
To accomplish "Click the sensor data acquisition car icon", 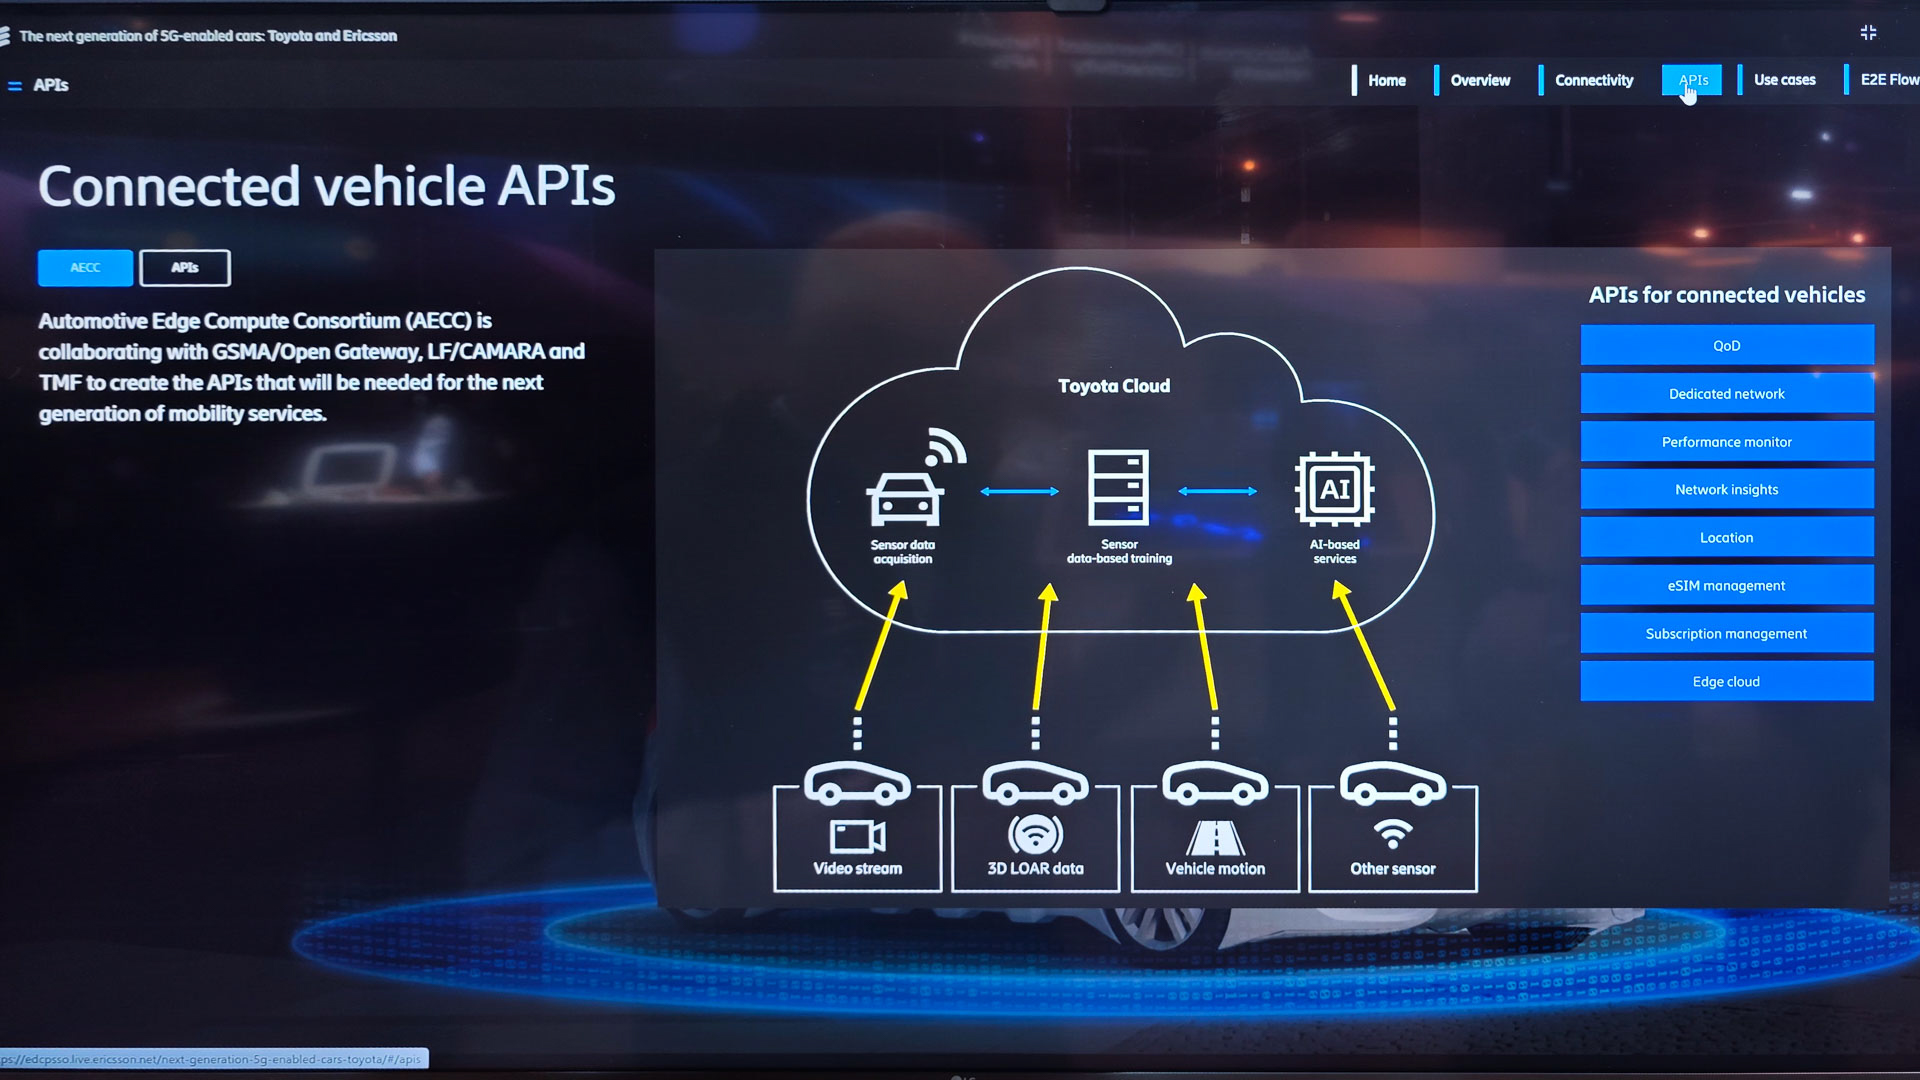I will point(905,497).
